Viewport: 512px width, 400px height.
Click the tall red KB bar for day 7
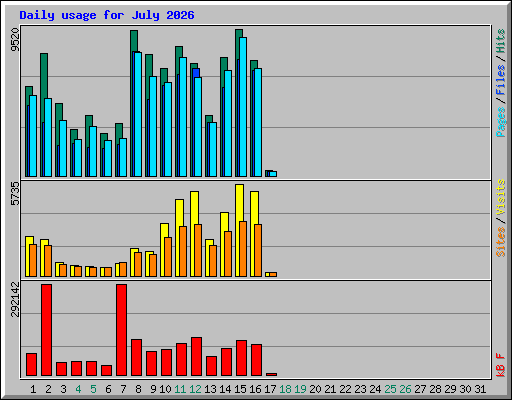tap(122, 330)
